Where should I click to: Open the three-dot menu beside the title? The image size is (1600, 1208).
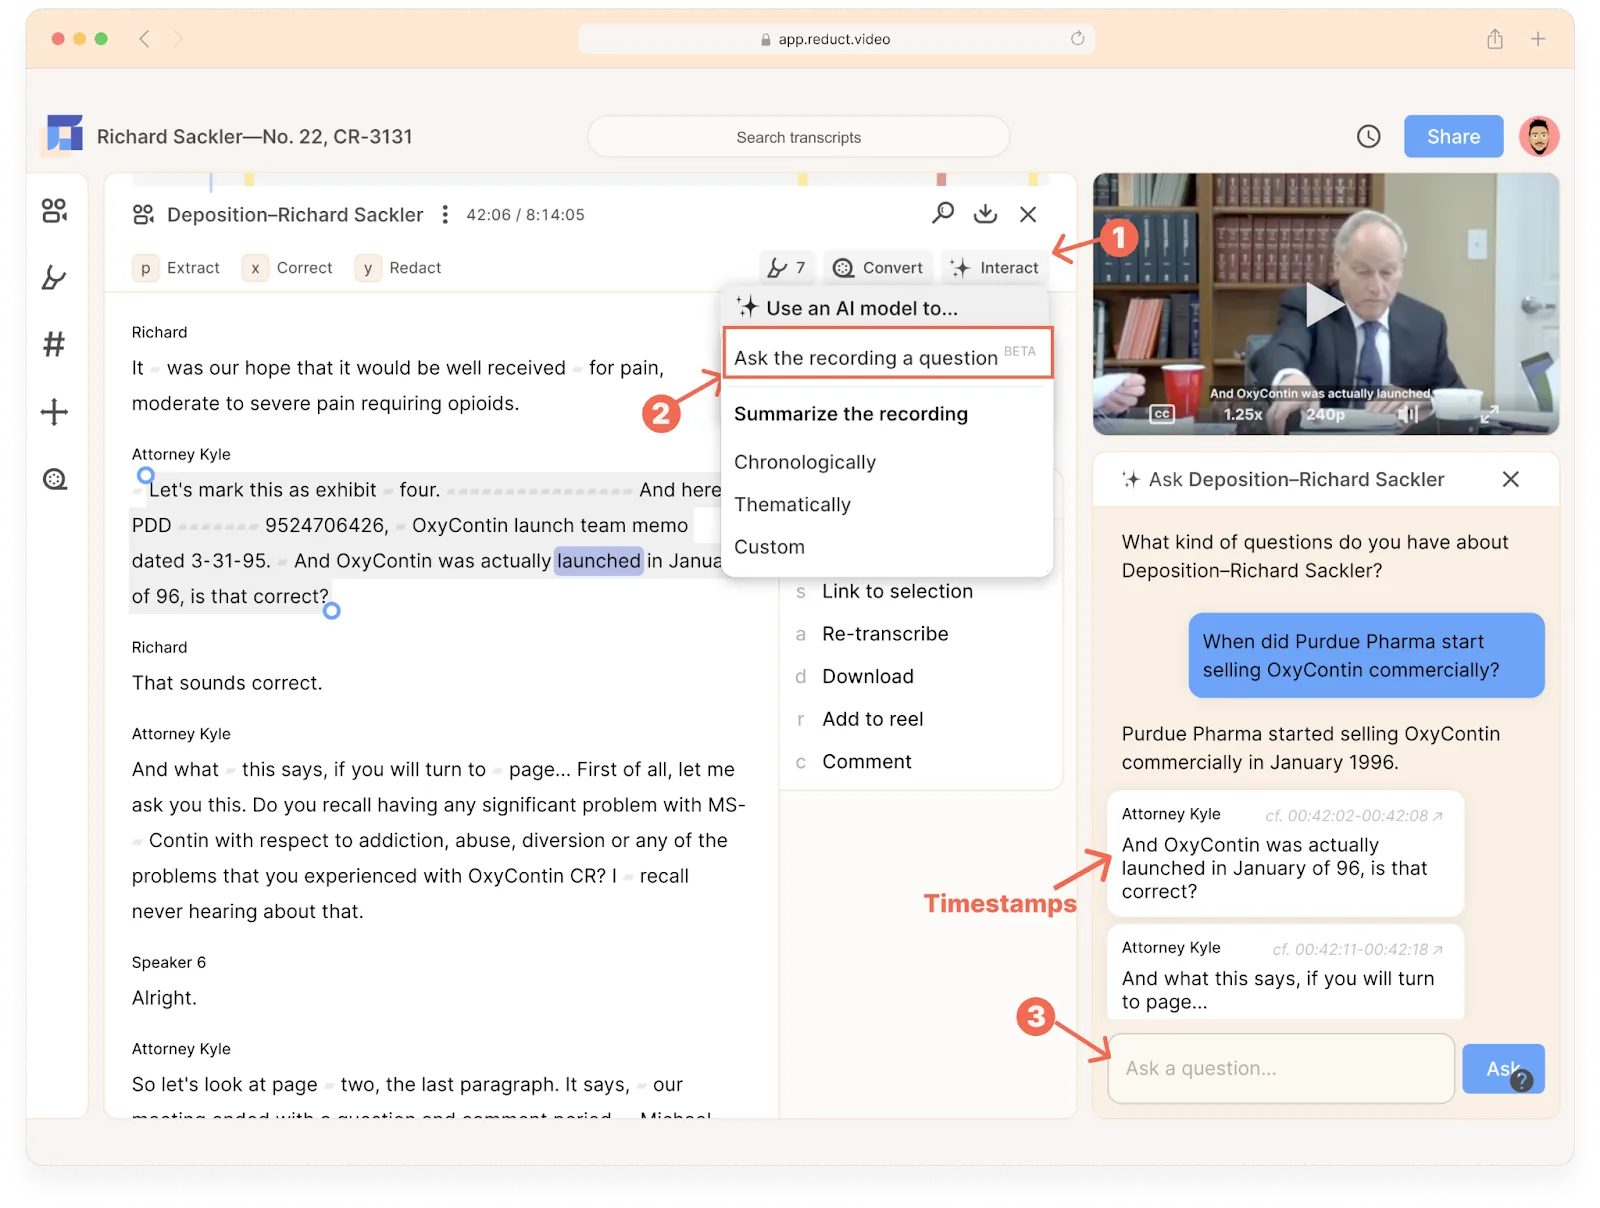(x=445, y=214)
